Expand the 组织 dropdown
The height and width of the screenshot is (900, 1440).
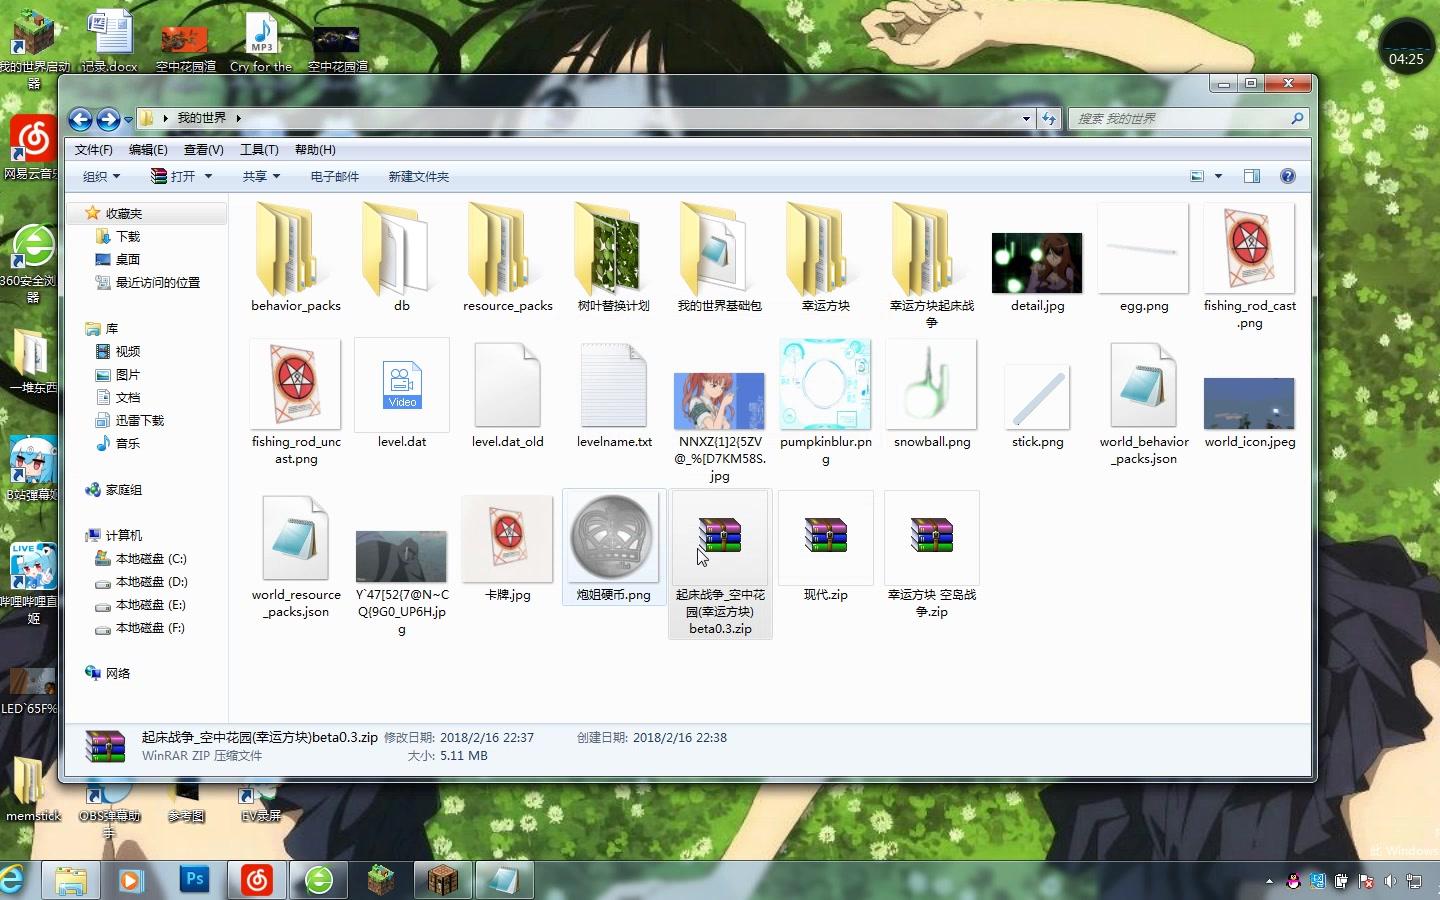click(101, 176)
